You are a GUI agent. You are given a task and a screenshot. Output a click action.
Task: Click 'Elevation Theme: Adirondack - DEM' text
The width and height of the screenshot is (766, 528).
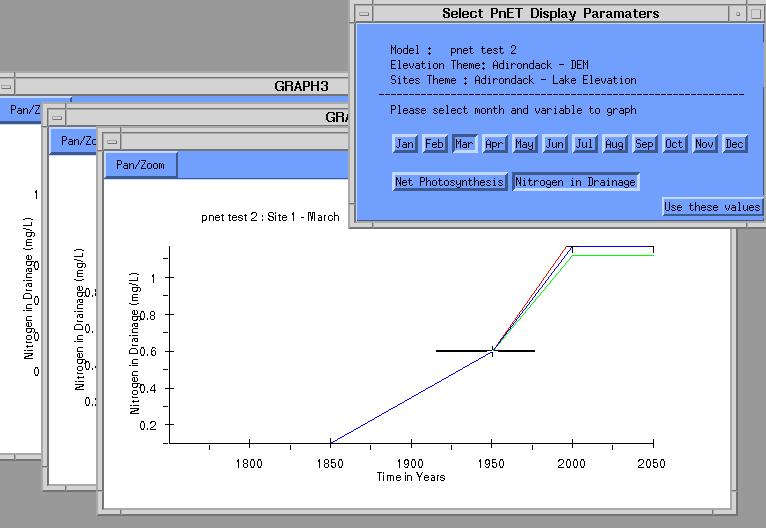click(489, 65)
